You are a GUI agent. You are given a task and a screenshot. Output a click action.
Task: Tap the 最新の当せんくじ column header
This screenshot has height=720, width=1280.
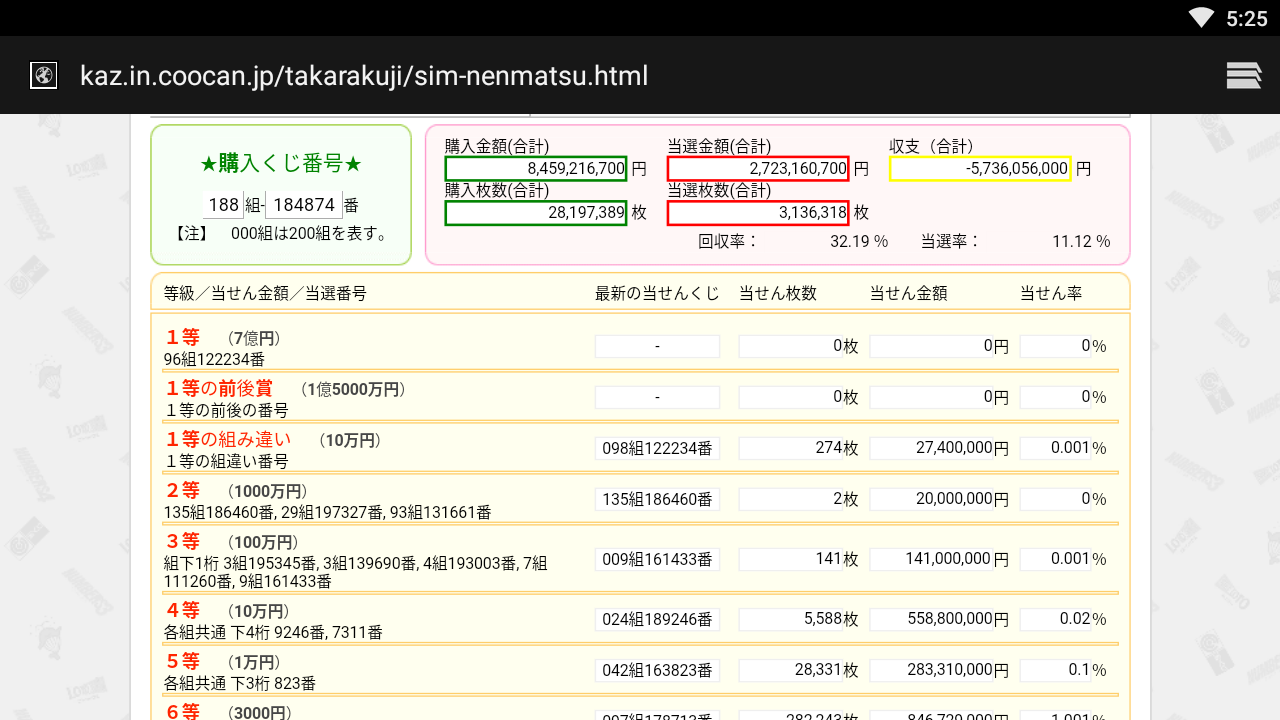657,293
